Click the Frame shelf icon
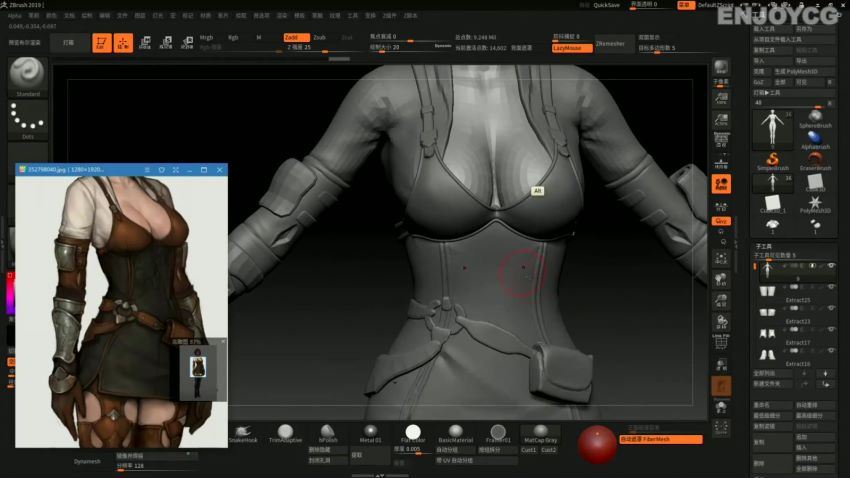 click(x=721, y=259)
